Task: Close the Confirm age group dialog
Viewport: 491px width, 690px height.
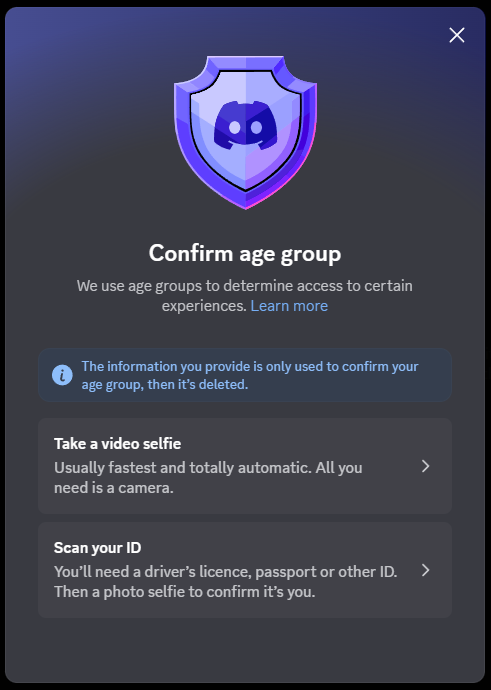Action: (x=457, y=35)
